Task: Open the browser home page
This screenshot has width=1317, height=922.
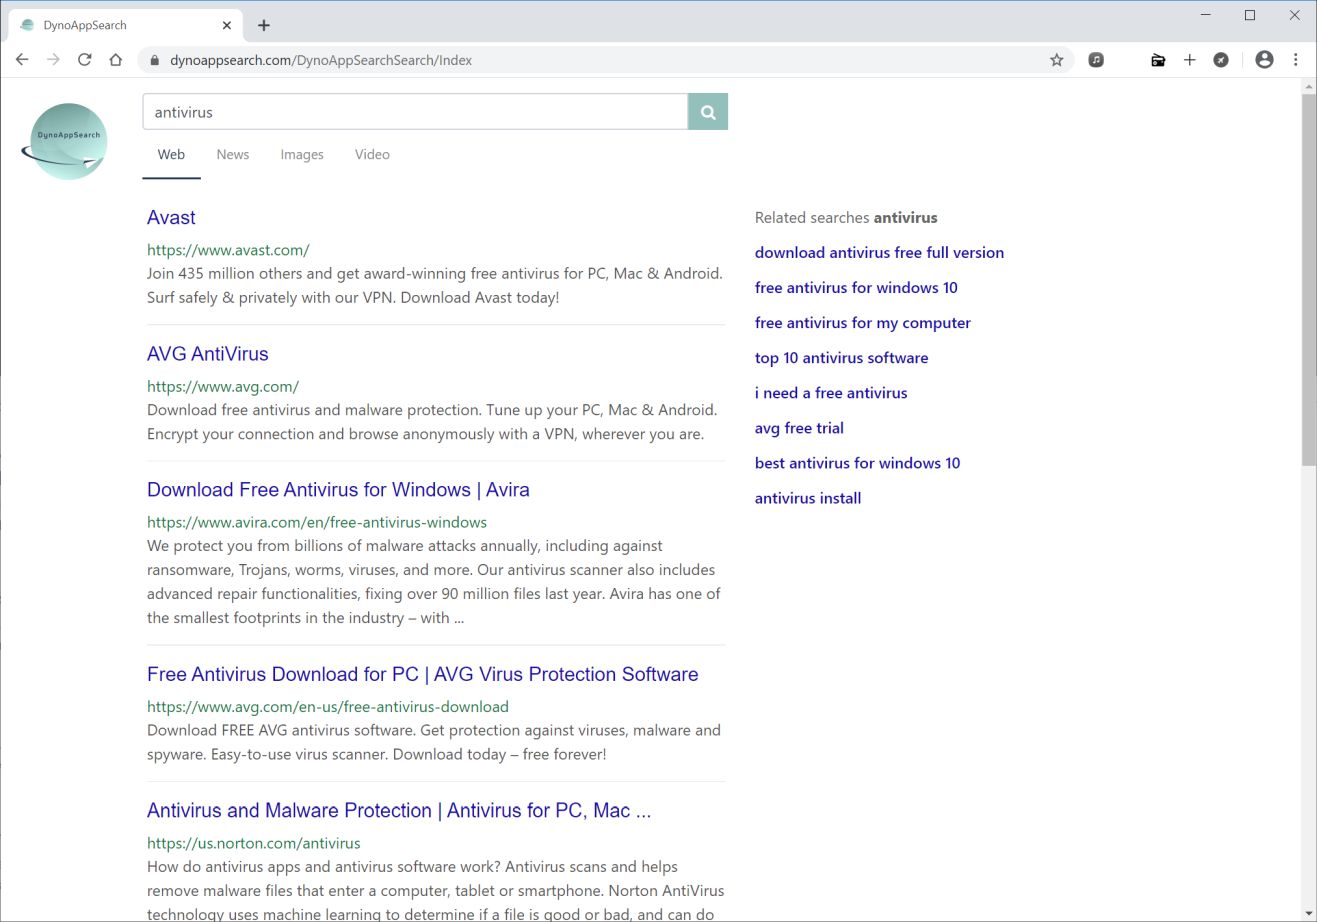Action: 116,60
